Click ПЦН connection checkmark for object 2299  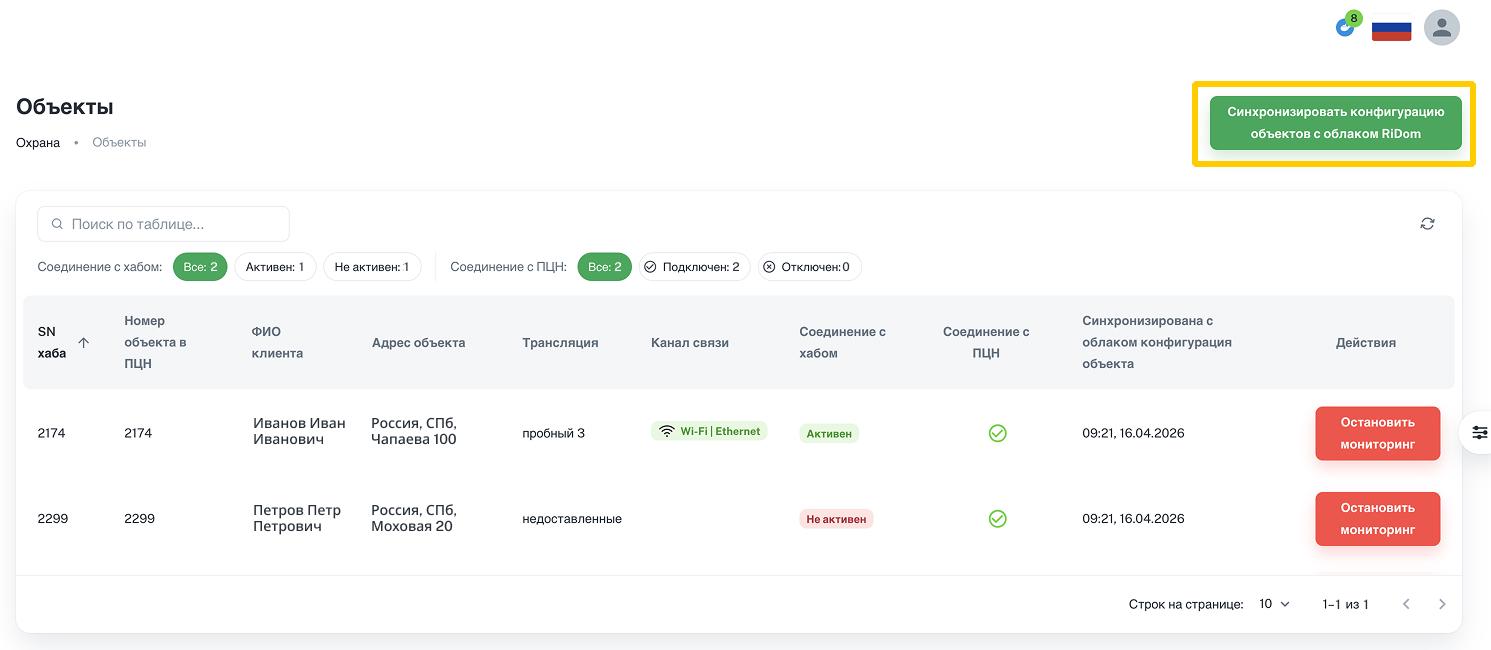pos(997,519)
